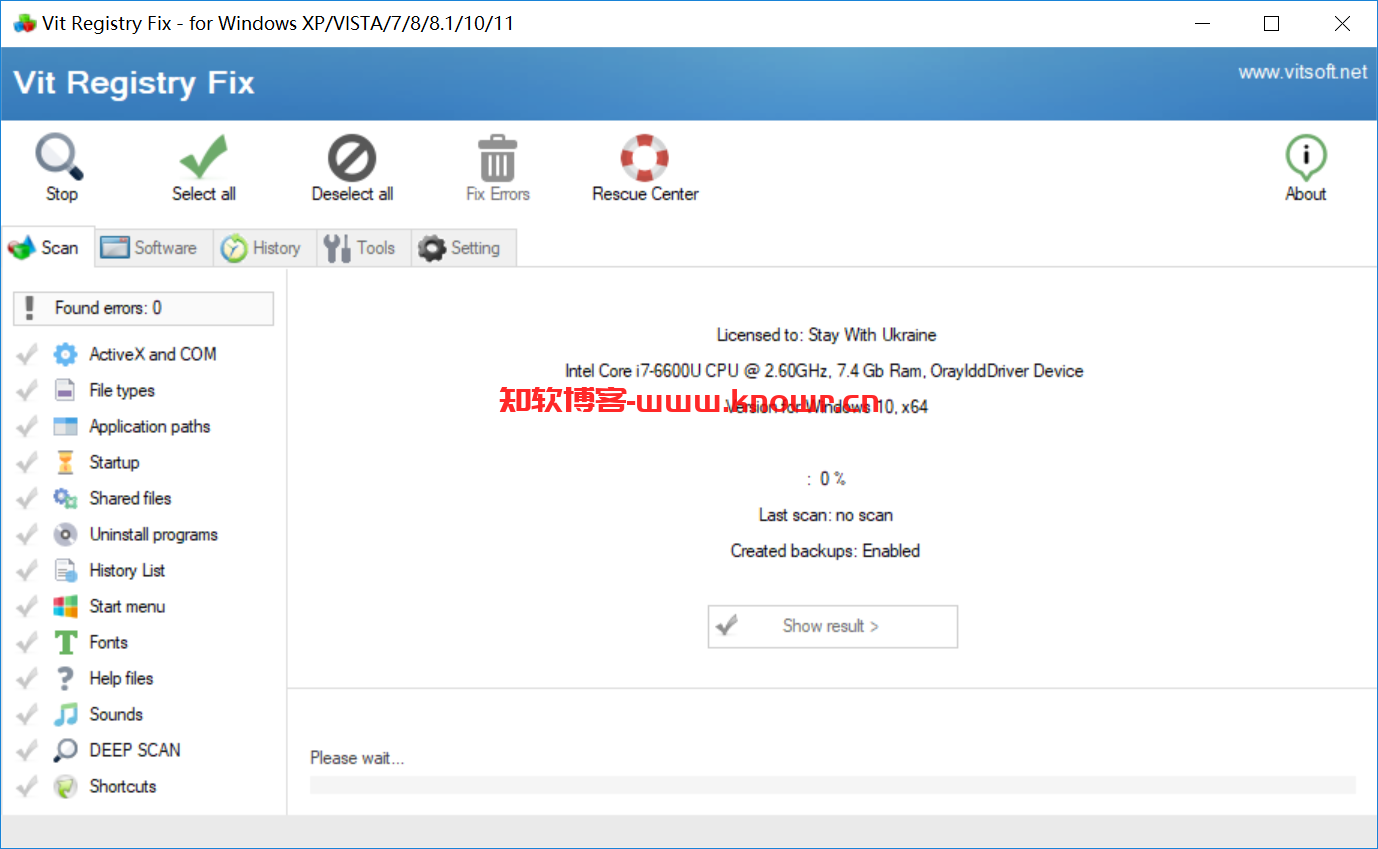The width and height of the screenshot is (1378, 849).
Task: Select the DEEP SCAN label
Action: click(135, 750)
